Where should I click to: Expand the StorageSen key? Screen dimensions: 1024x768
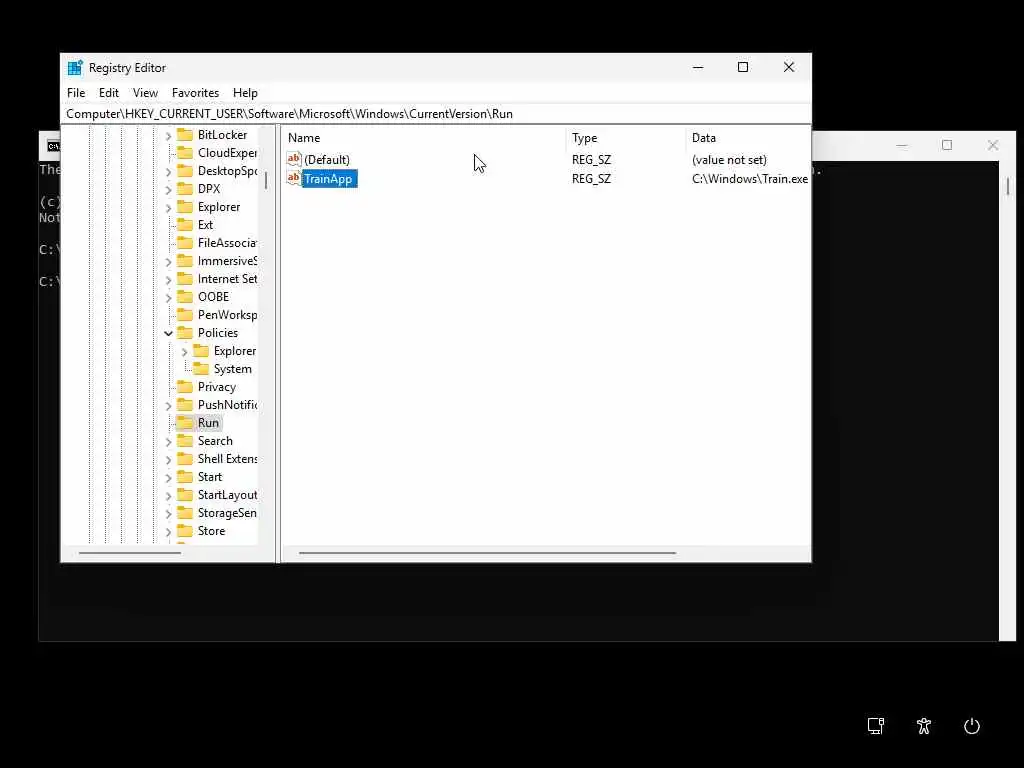coord(168,513)
